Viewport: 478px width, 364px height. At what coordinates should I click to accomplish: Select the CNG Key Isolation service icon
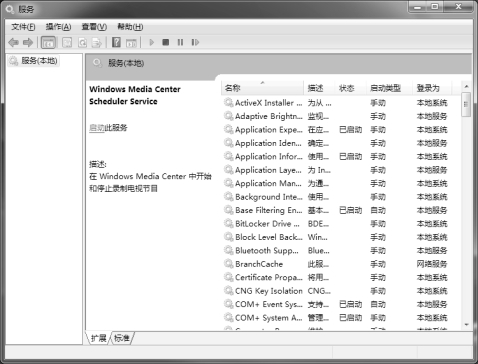228,290
